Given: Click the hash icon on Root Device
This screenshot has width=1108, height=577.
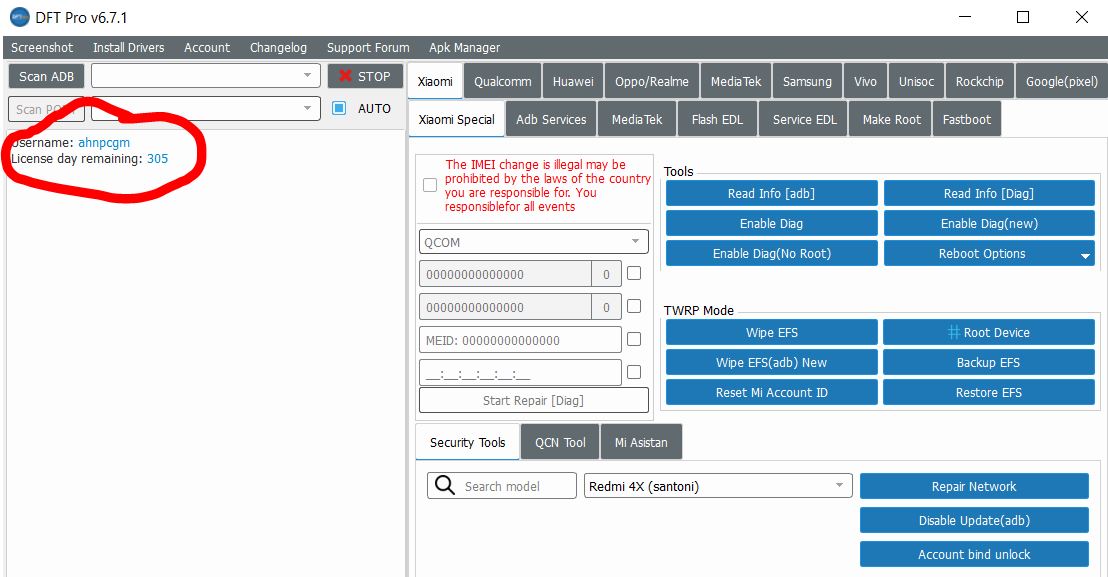Looking at the screenshot, I should (953, 333).
